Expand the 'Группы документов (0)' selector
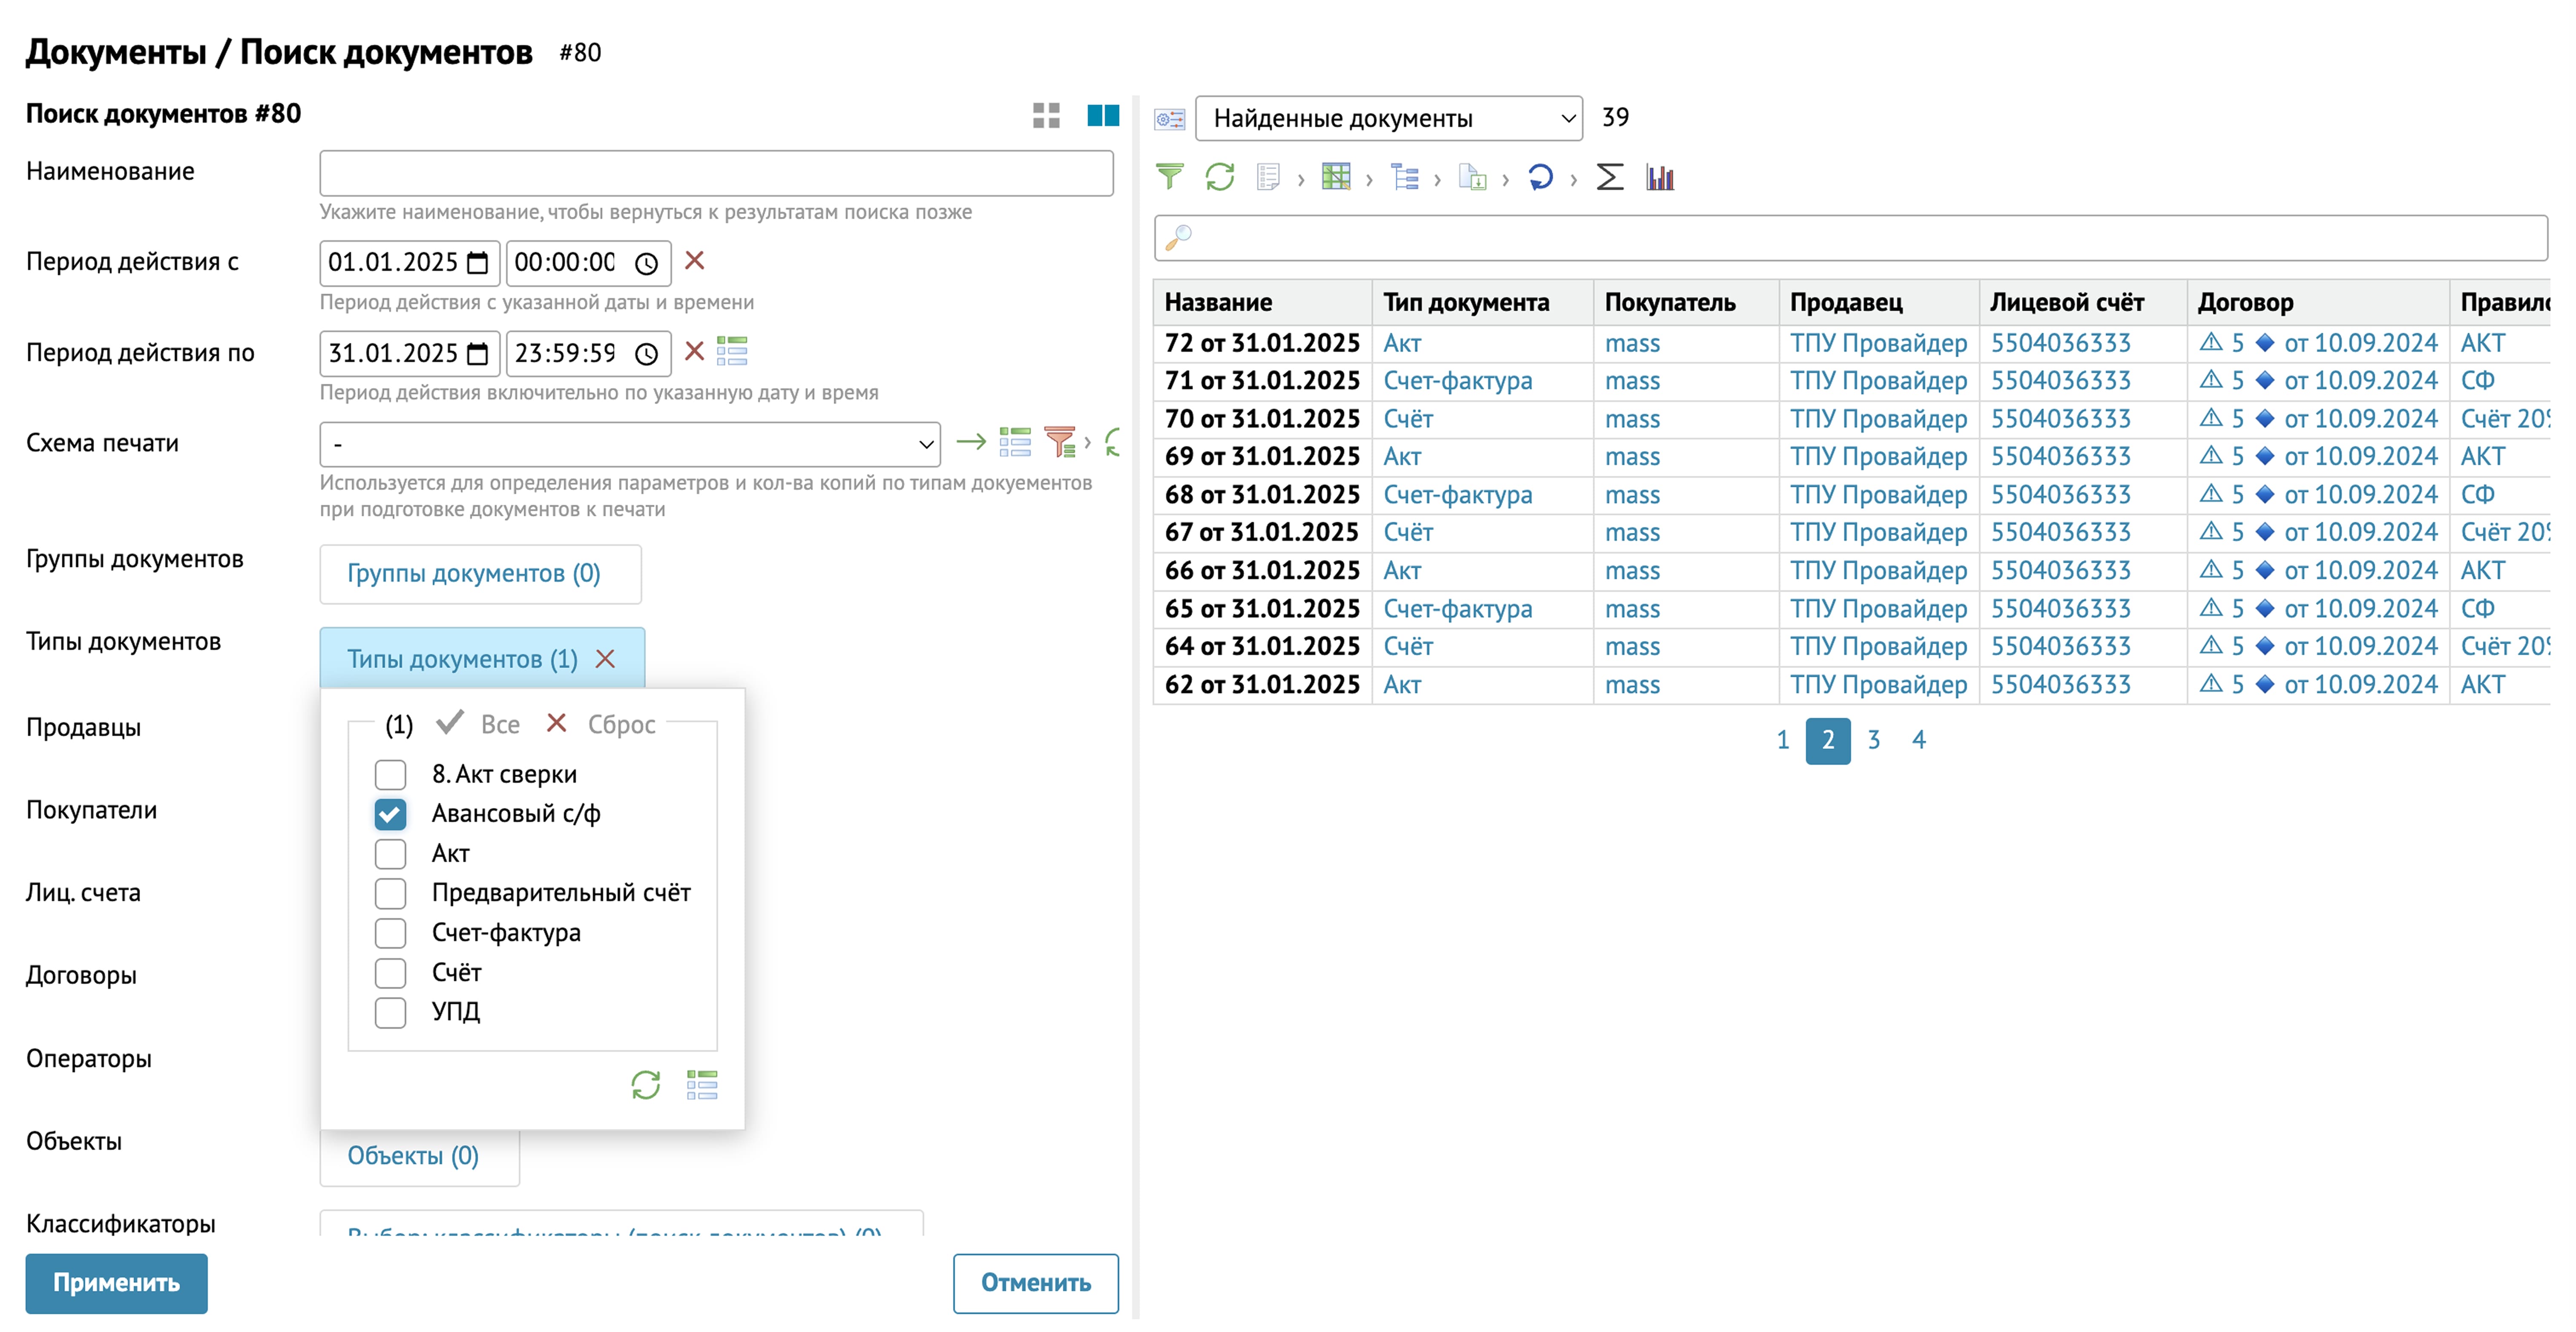The width and height of the screenshot is (2576, 1332). [480, 574]
